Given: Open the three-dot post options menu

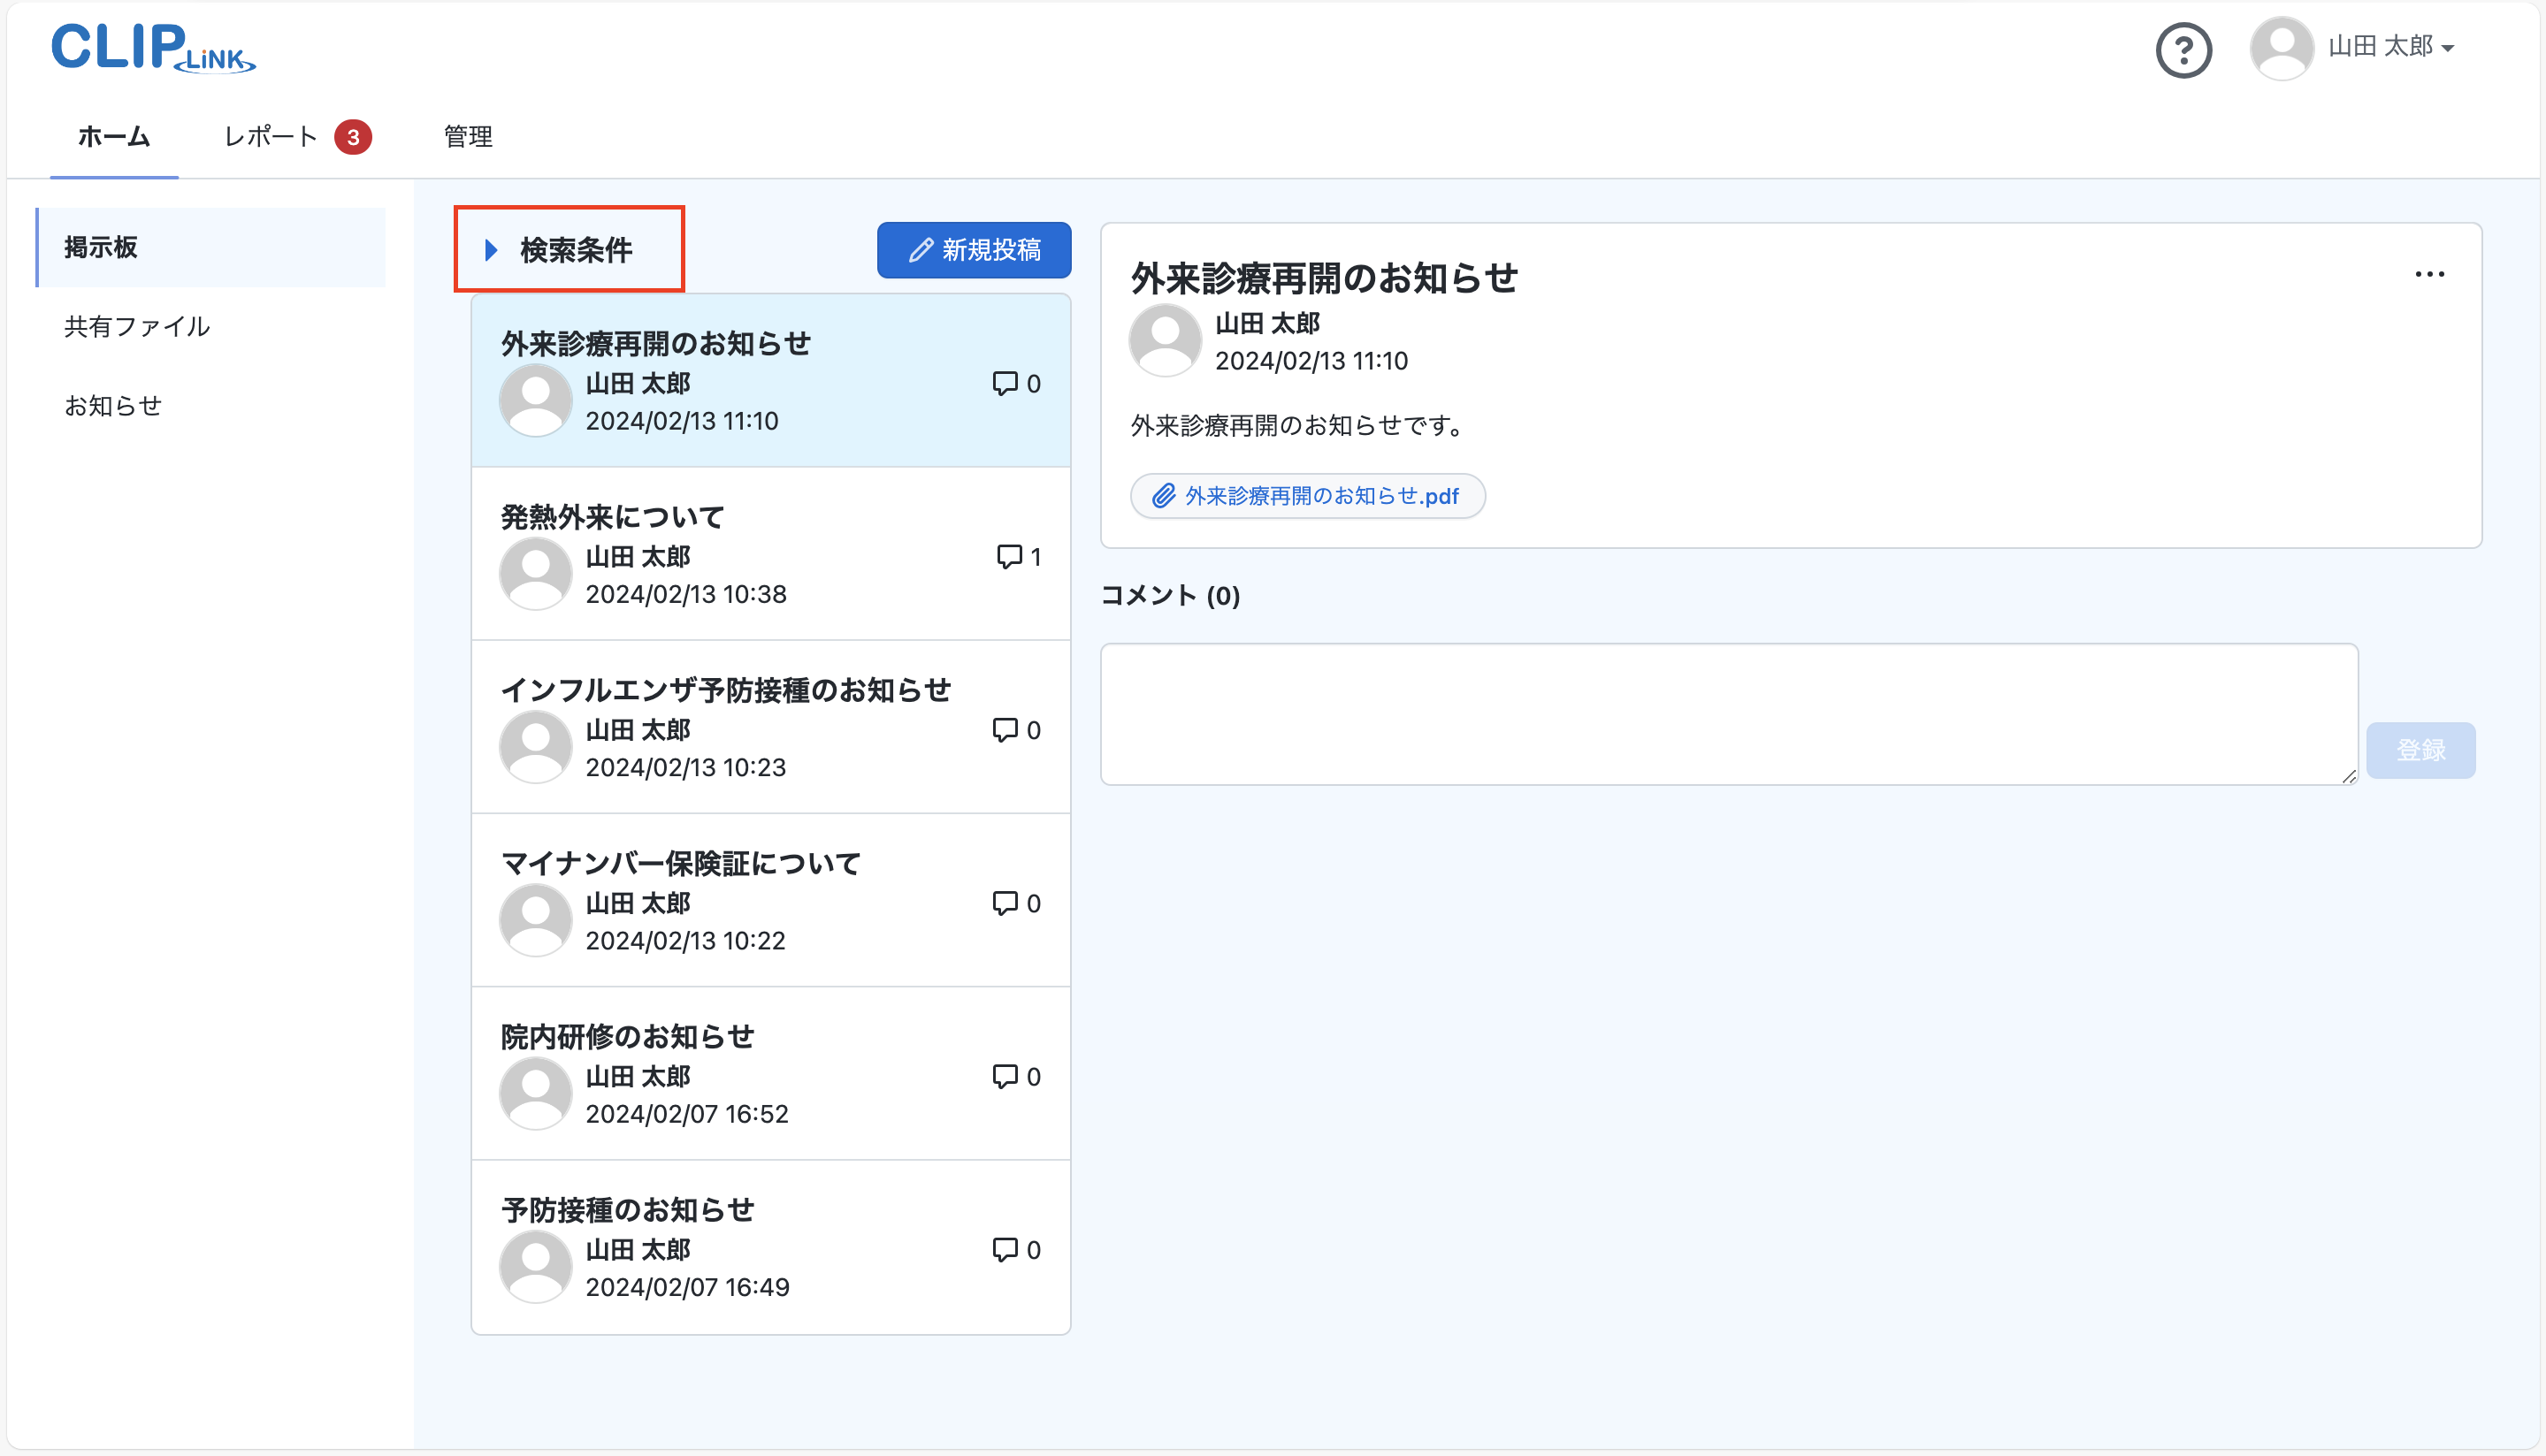Looking at the screenshot, I should click(2429, 274).
